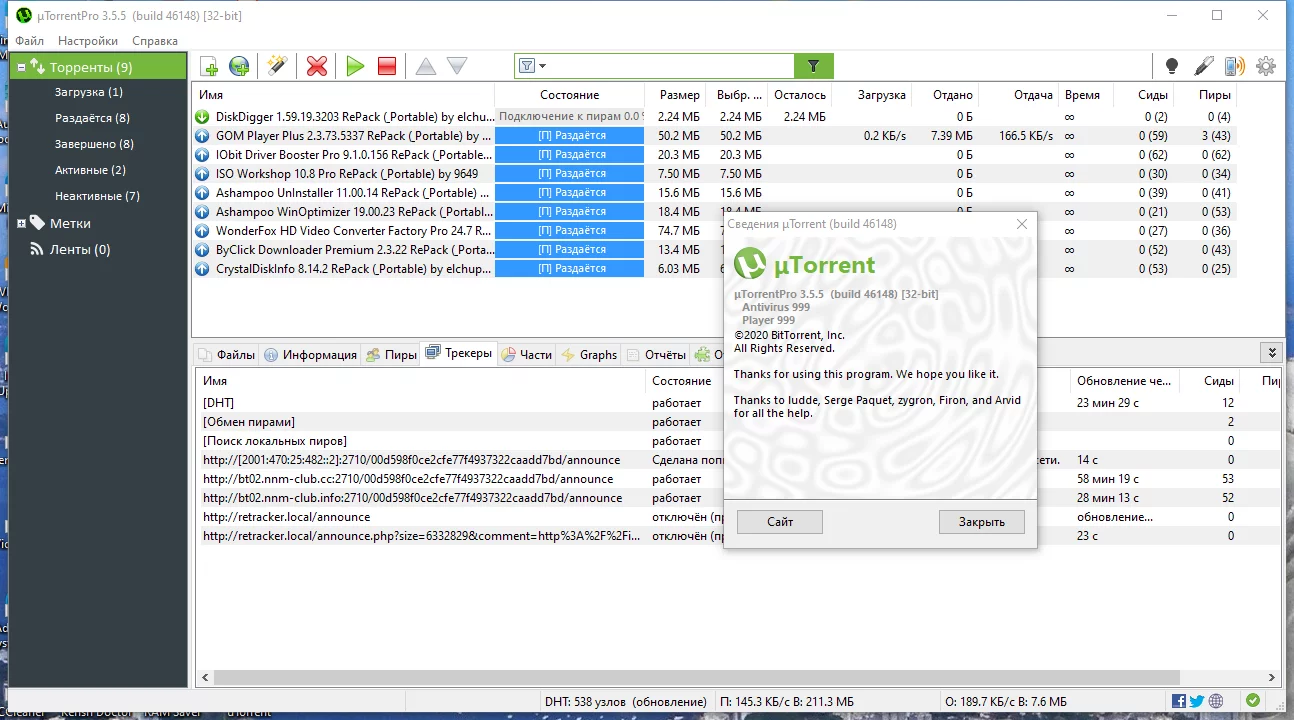Open the search filter dropdown arrow

[x=543, y=66]
